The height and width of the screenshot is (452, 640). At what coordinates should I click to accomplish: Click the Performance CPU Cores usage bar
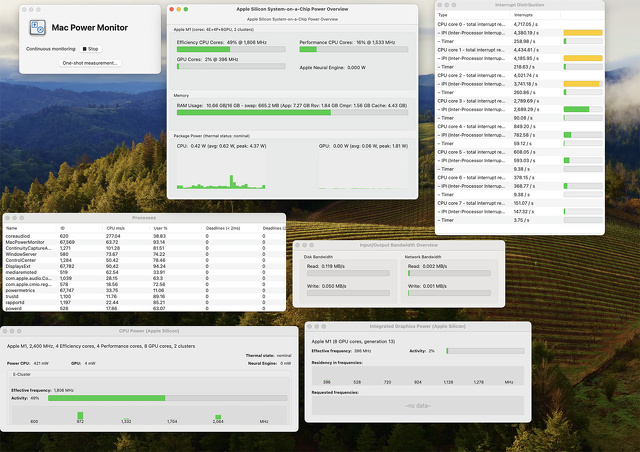(x=353, y=49)
